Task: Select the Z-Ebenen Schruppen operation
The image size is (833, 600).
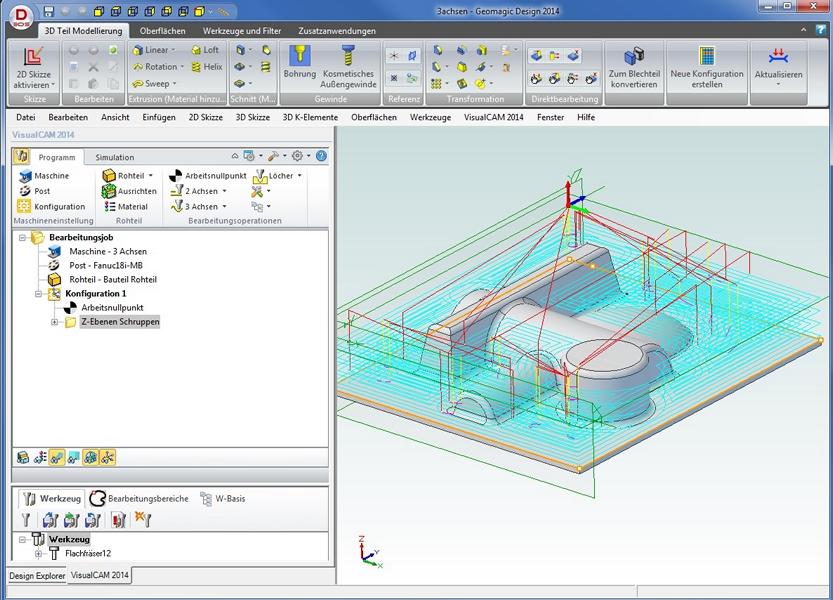Action: click(x=120, y=322)
